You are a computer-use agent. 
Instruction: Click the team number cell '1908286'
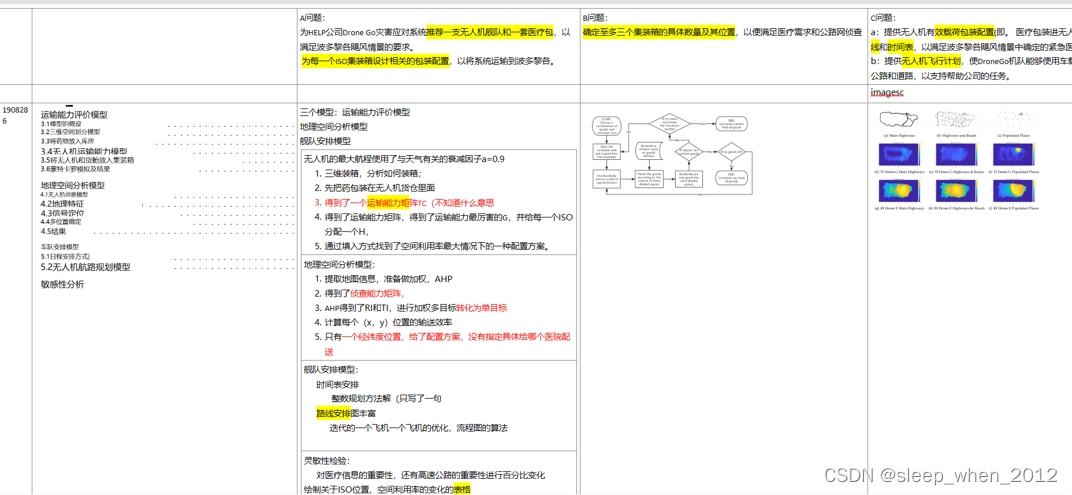[15, 114]
